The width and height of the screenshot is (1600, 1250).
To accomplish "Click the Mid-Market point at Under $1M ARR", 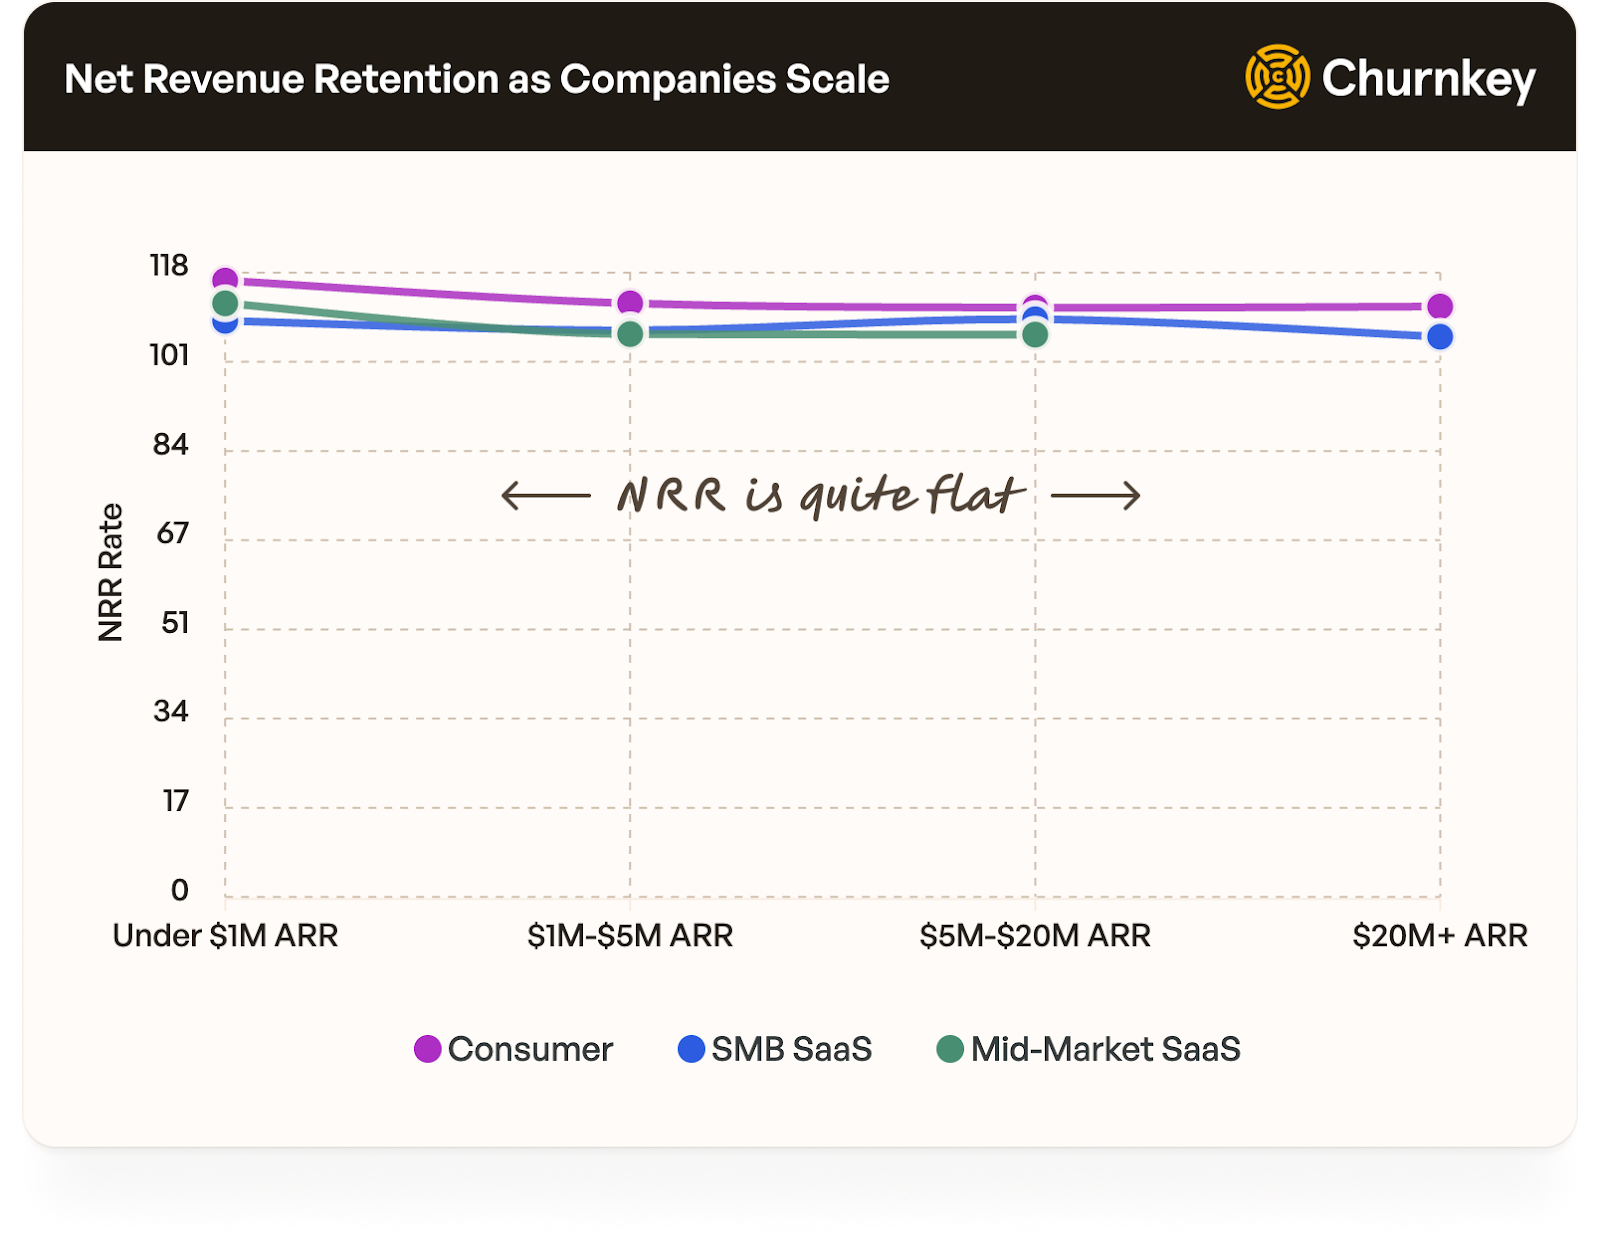I will click(225, 303).
